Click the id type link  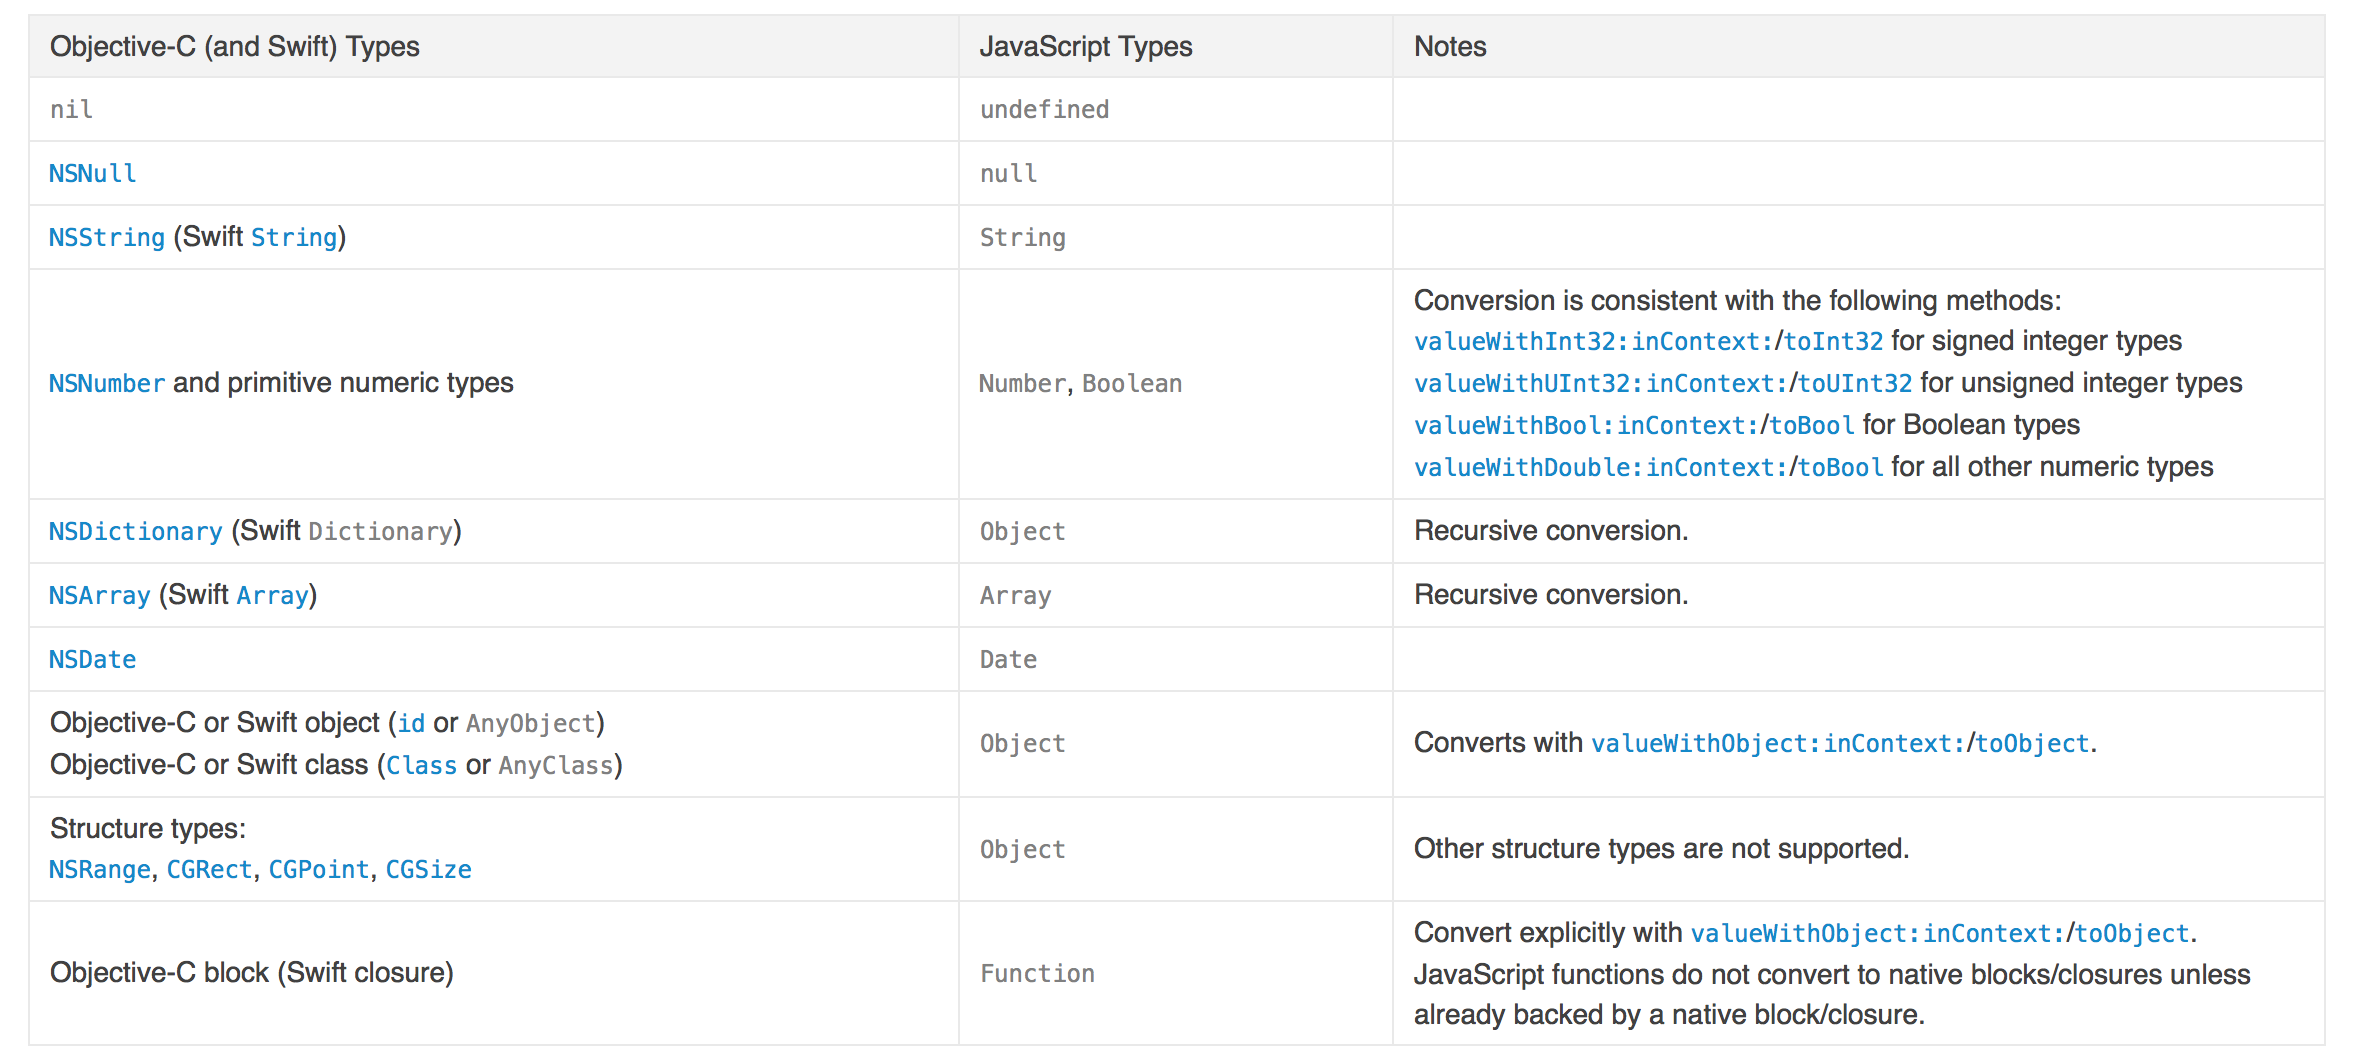(411, 723)
